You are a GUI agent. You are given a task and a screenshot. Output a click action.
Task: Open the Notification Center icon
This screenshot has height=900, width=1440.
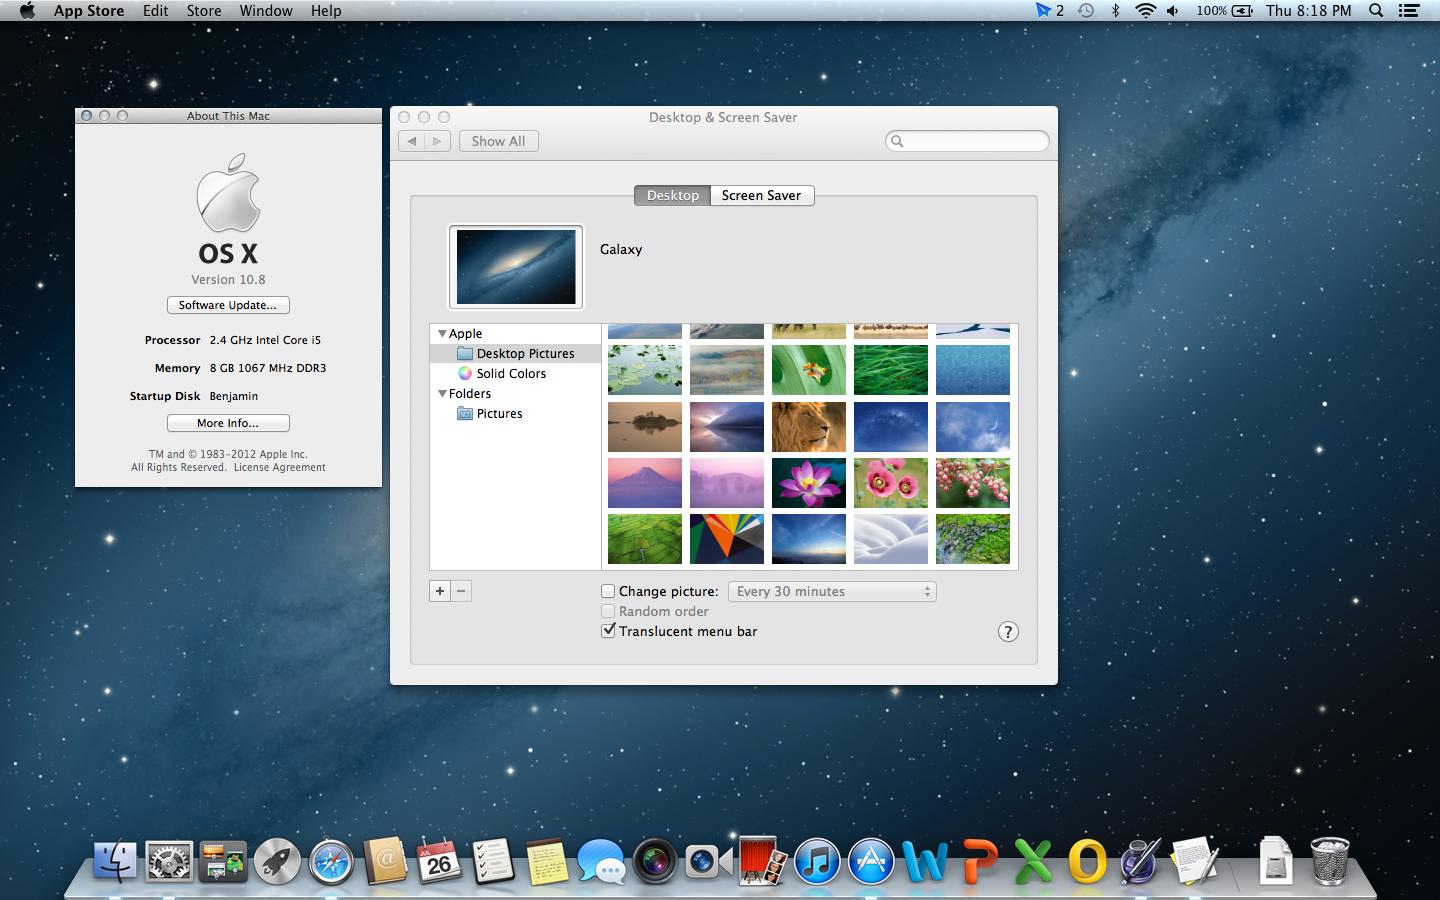[x=1409, y=11]
